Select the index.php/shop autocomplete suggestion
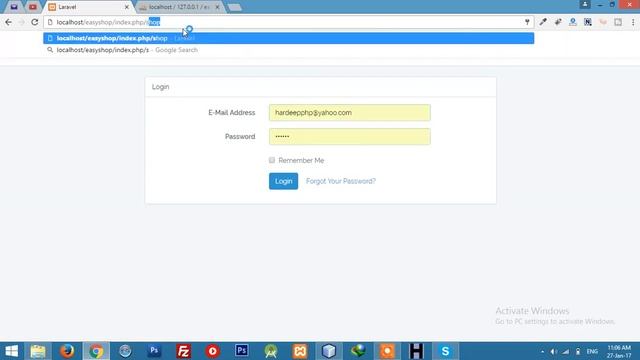Image resolution: width=640 pixels, height=360 pixels. 289,38
